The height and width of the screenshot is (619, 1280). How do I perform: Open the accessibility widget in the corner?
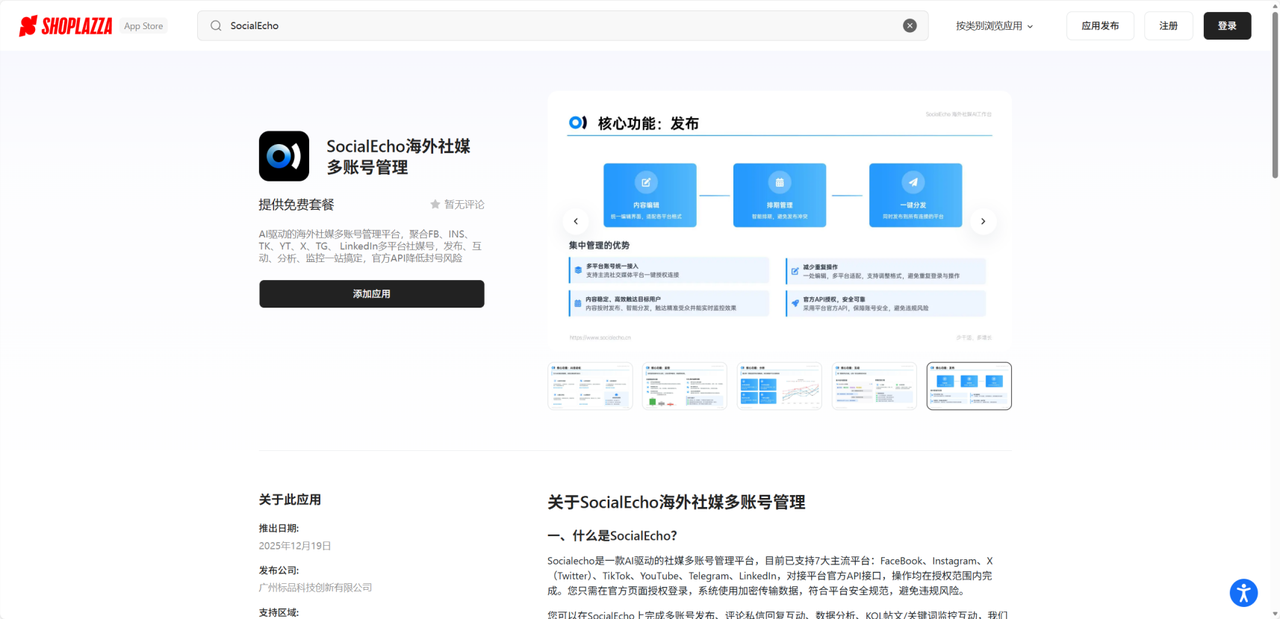tap(1243, 592)
